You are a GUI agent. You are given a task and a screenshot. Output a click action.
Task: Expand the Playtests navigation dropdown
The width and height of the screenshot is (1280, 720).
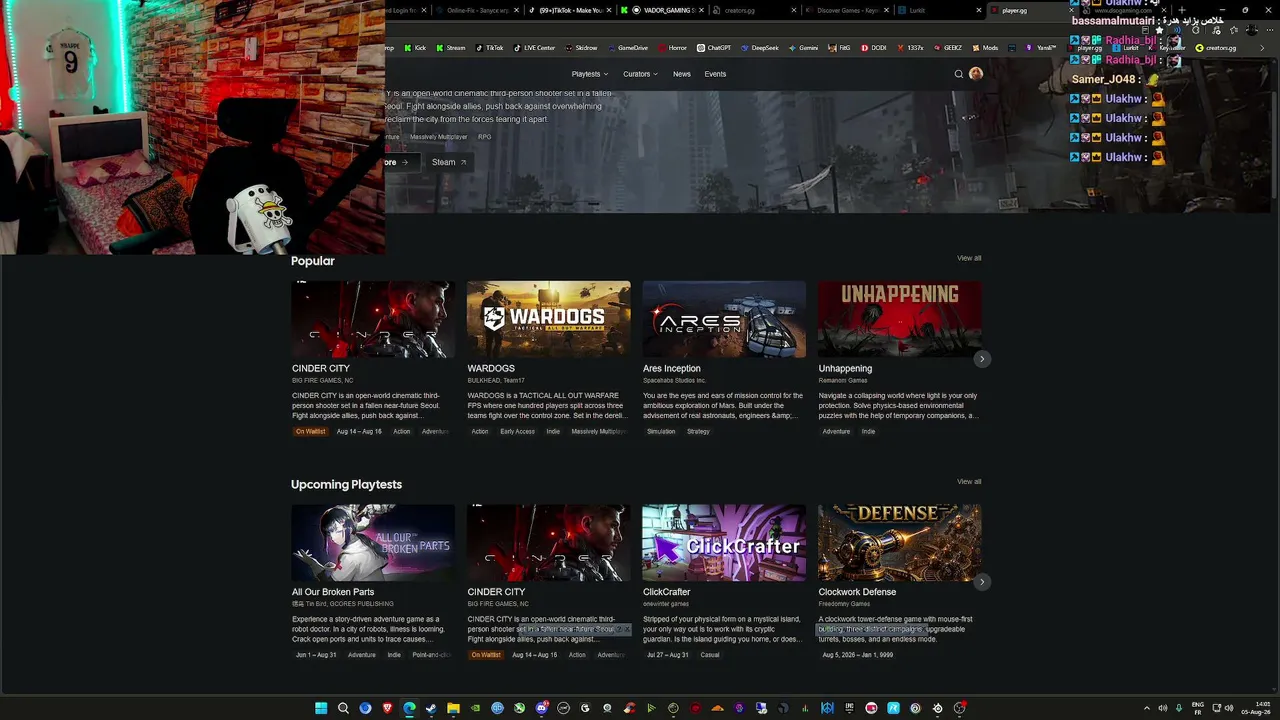coord(590,74)
